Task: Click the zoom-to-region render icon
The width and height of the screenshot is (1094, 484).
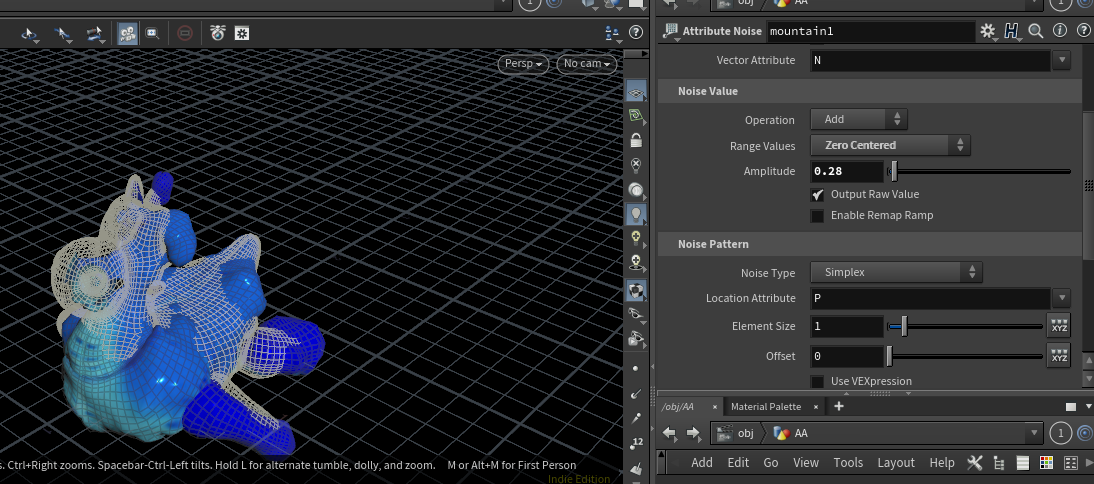Action: point(152,33)
